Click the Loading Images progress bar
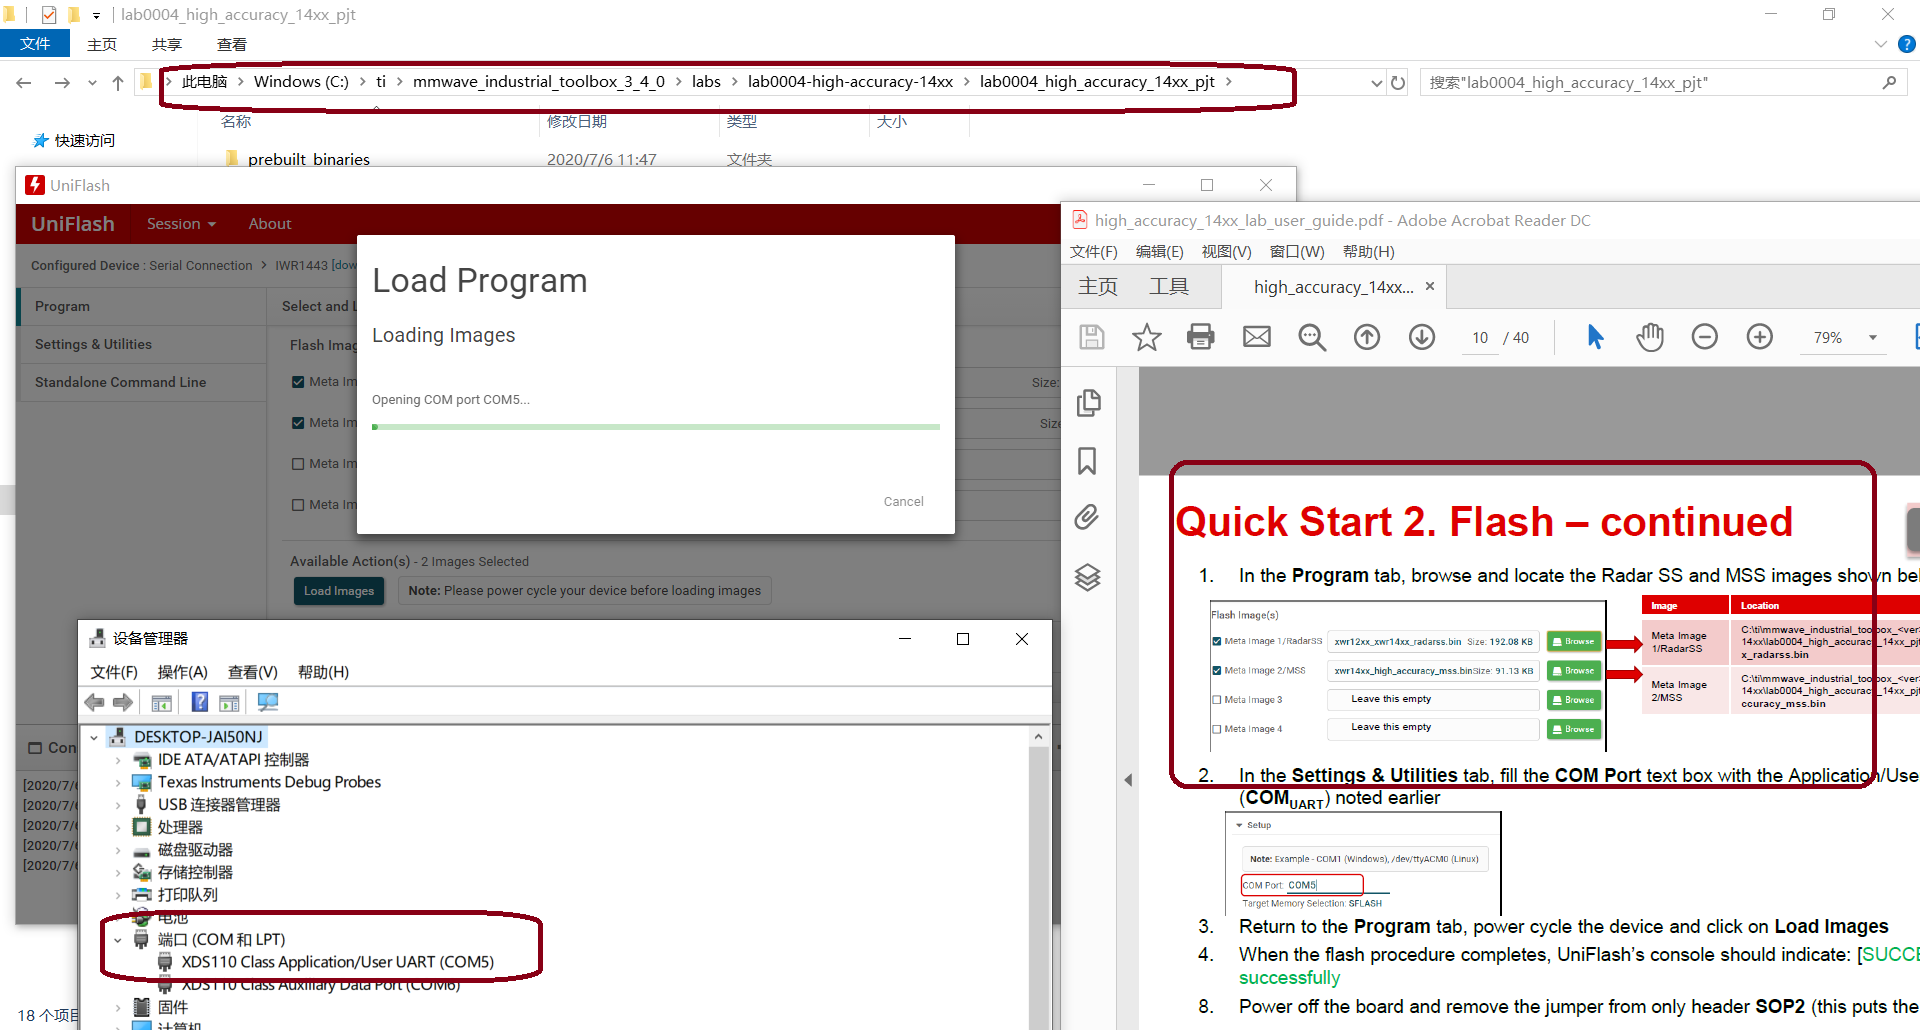This screenshot has width=1920, height=1030. [x=656, y=427]
